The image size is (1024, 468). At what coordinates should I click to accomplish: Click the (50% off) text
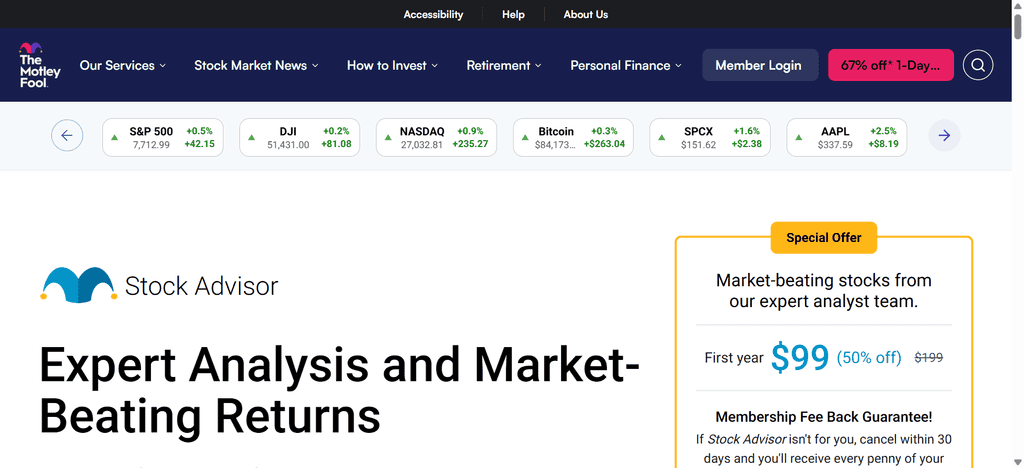tap(869, 358)
